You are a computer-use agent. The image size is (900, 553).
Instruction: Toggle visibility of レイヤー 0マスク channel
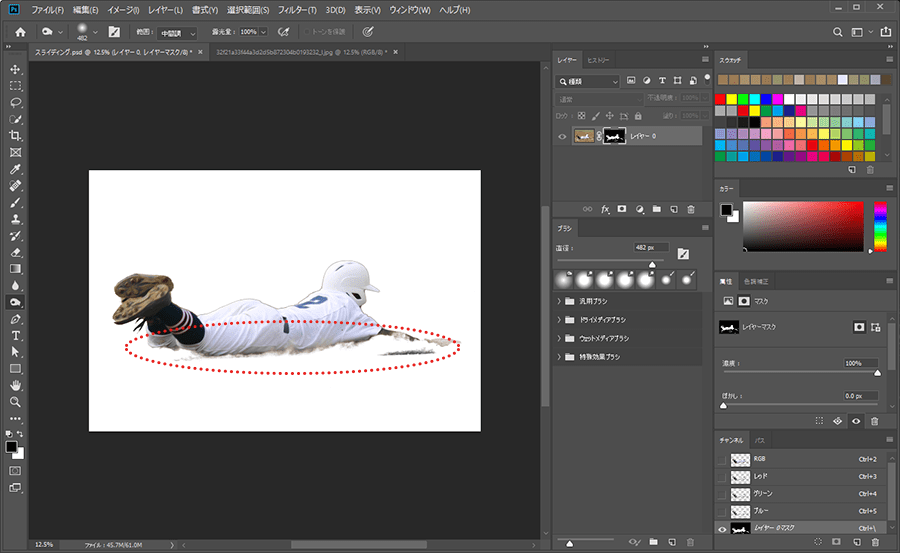(722, 529)
